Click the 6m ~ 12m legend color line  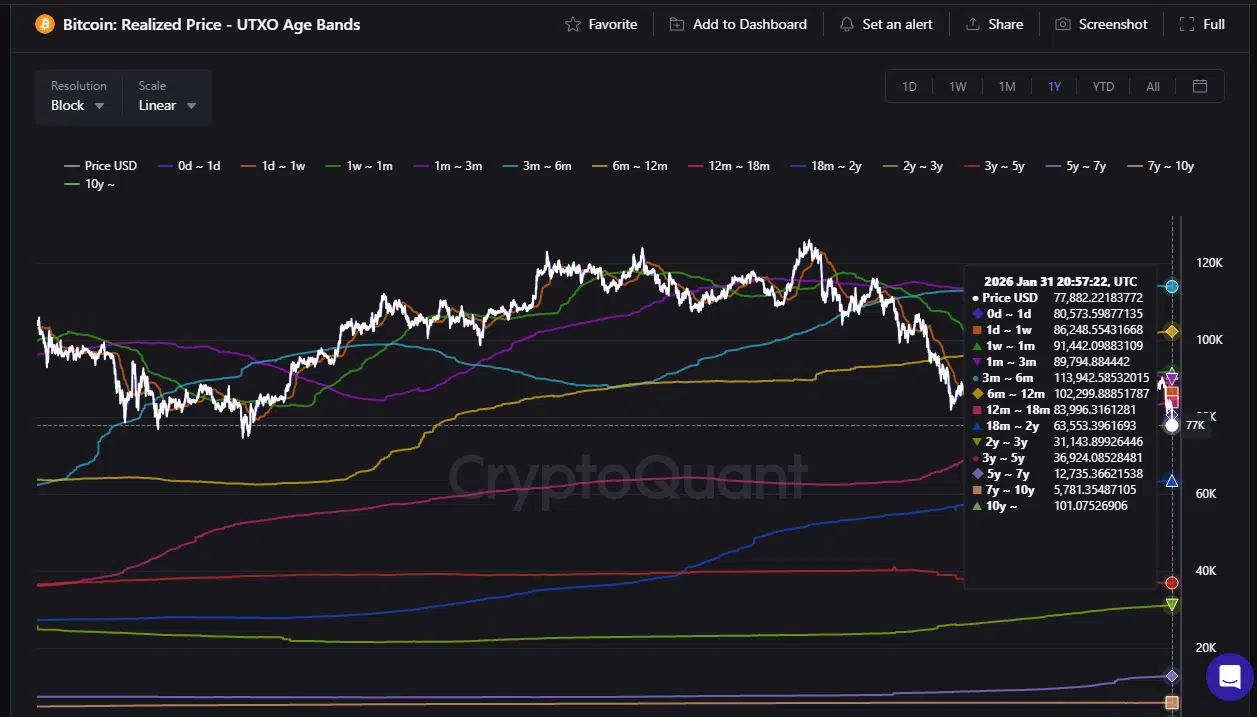coord(600,166)
